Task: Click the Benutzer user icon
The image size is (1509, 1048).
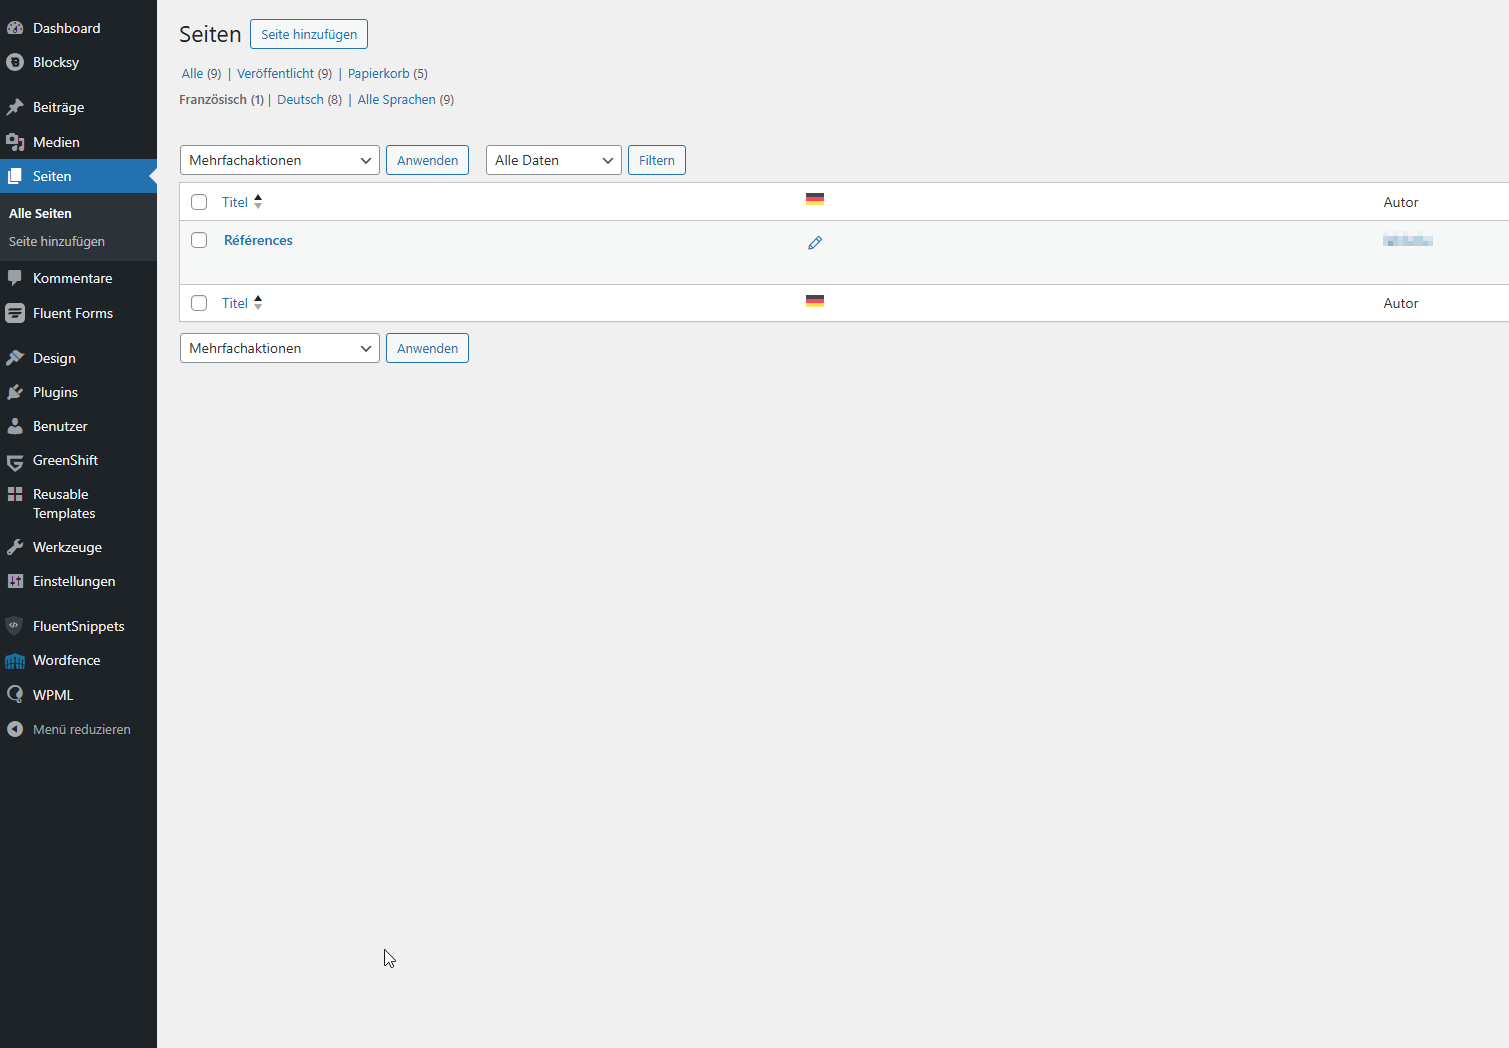Action: tap(15, 426)
